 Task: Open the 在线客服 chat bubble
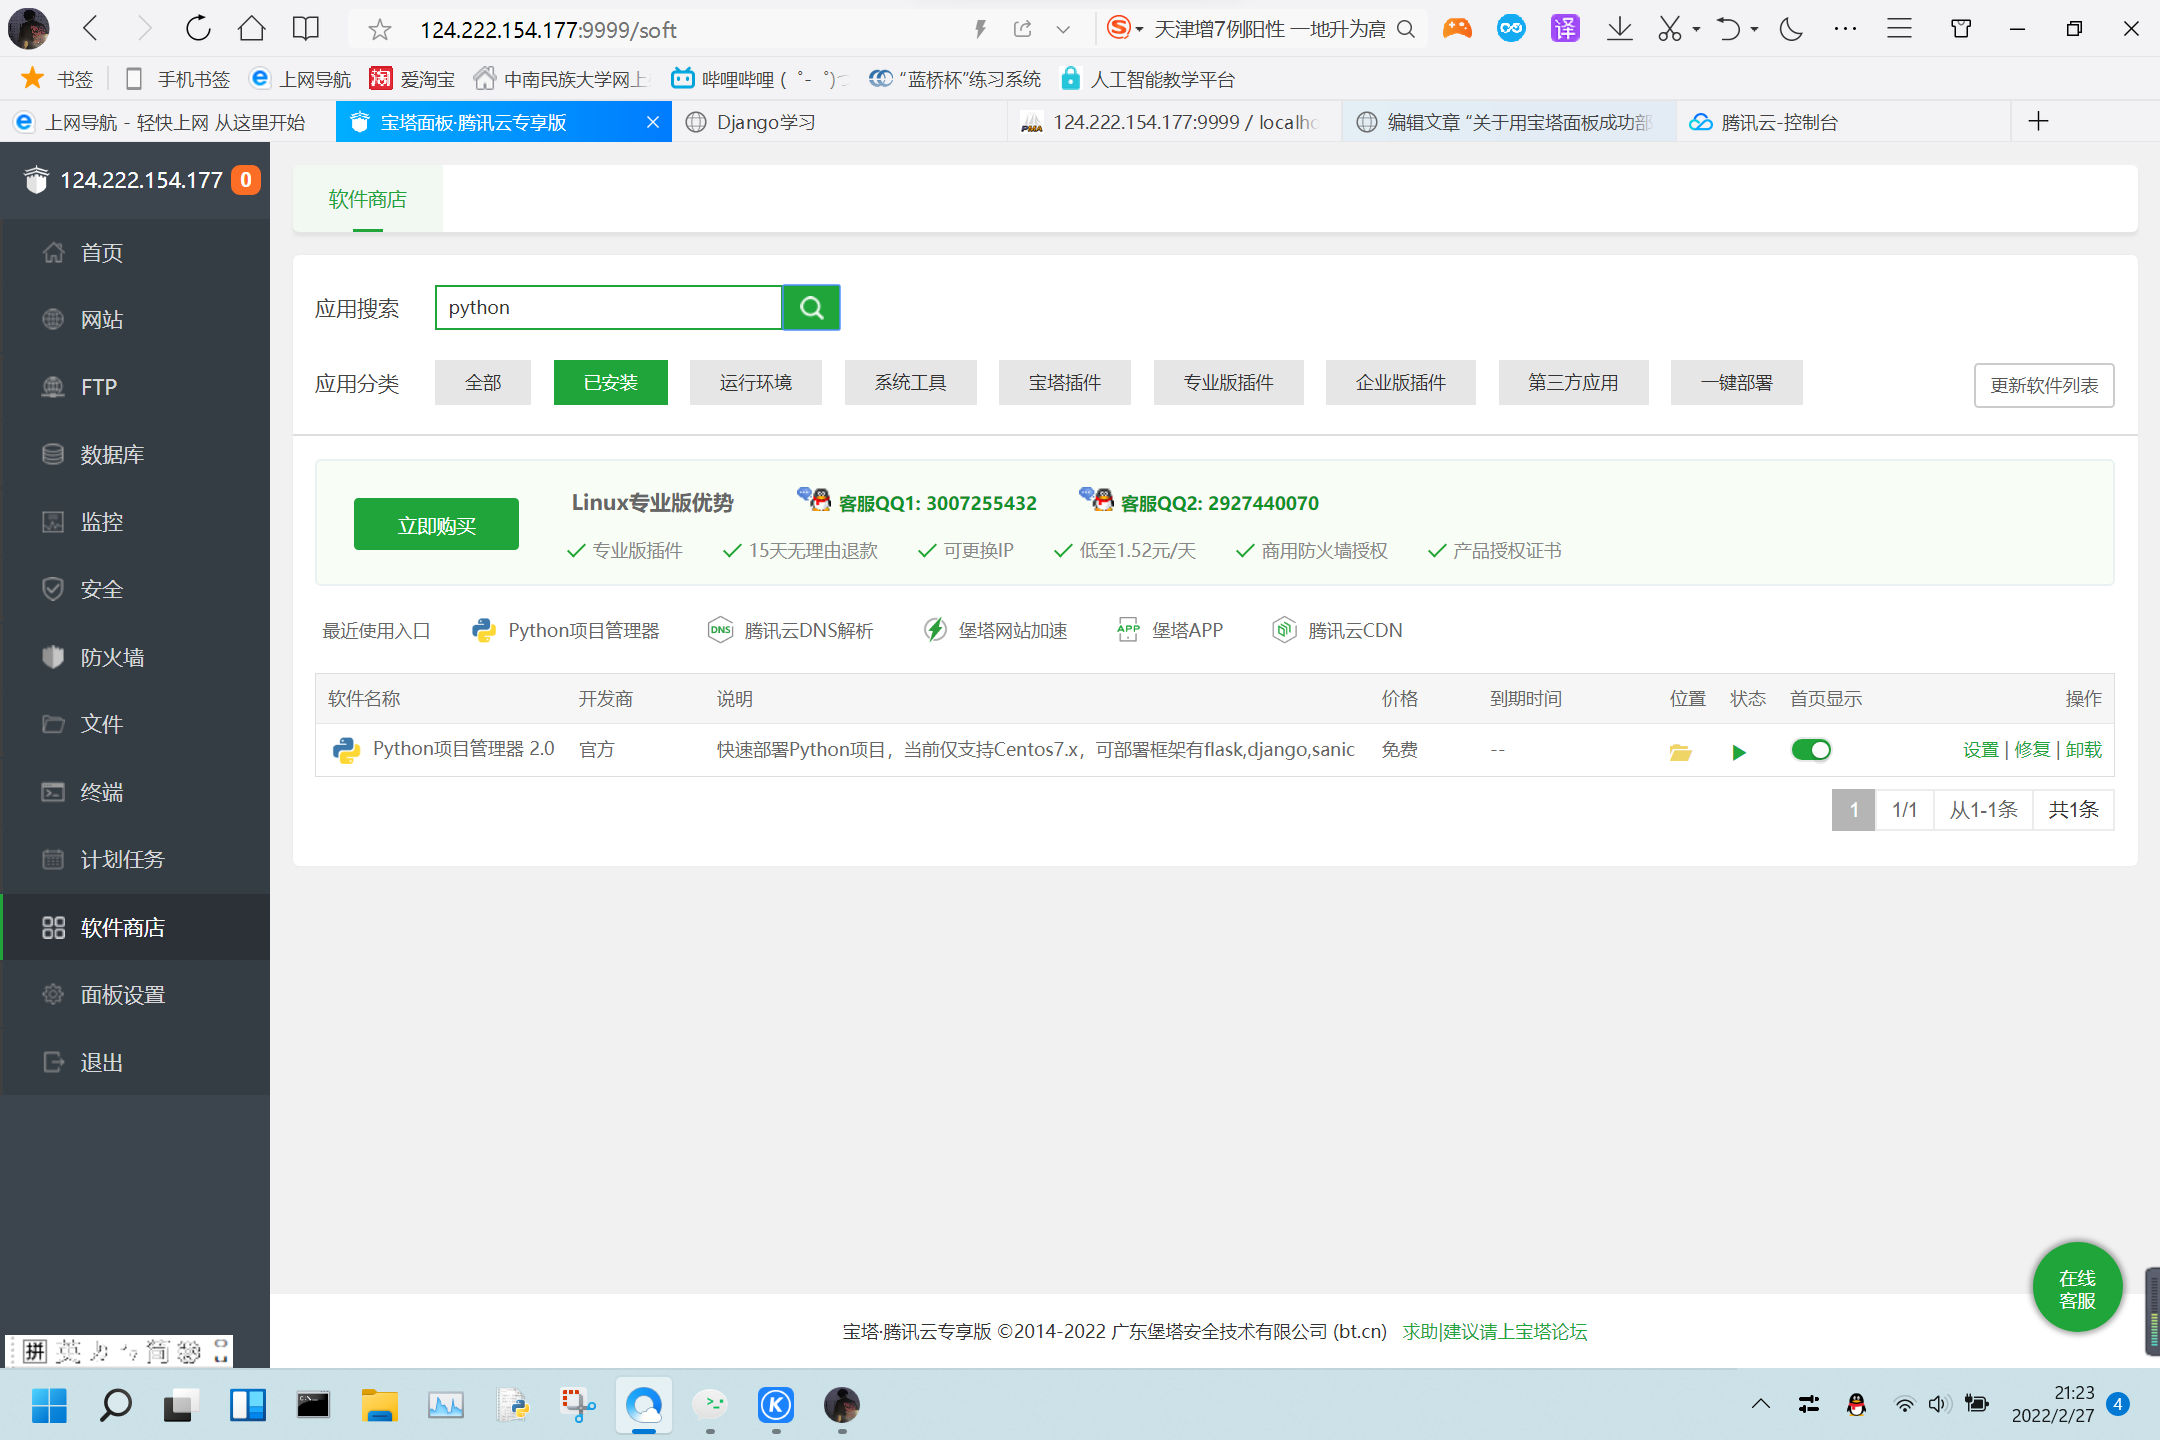pos(2077,1288)
